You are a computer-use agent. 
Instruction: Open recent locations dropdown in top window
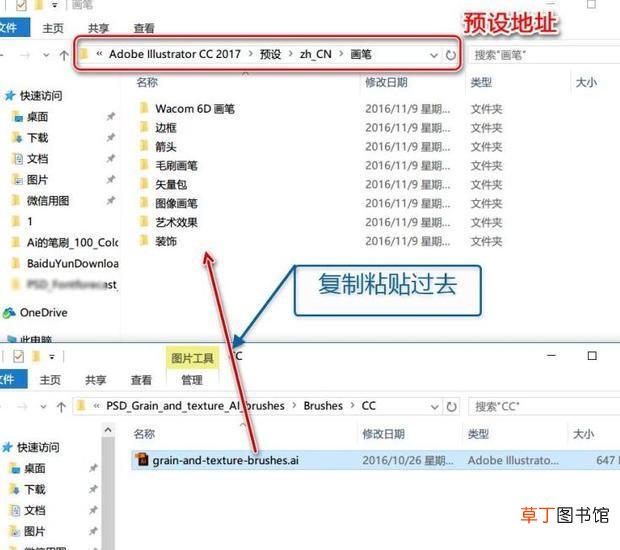coord(46,55)
